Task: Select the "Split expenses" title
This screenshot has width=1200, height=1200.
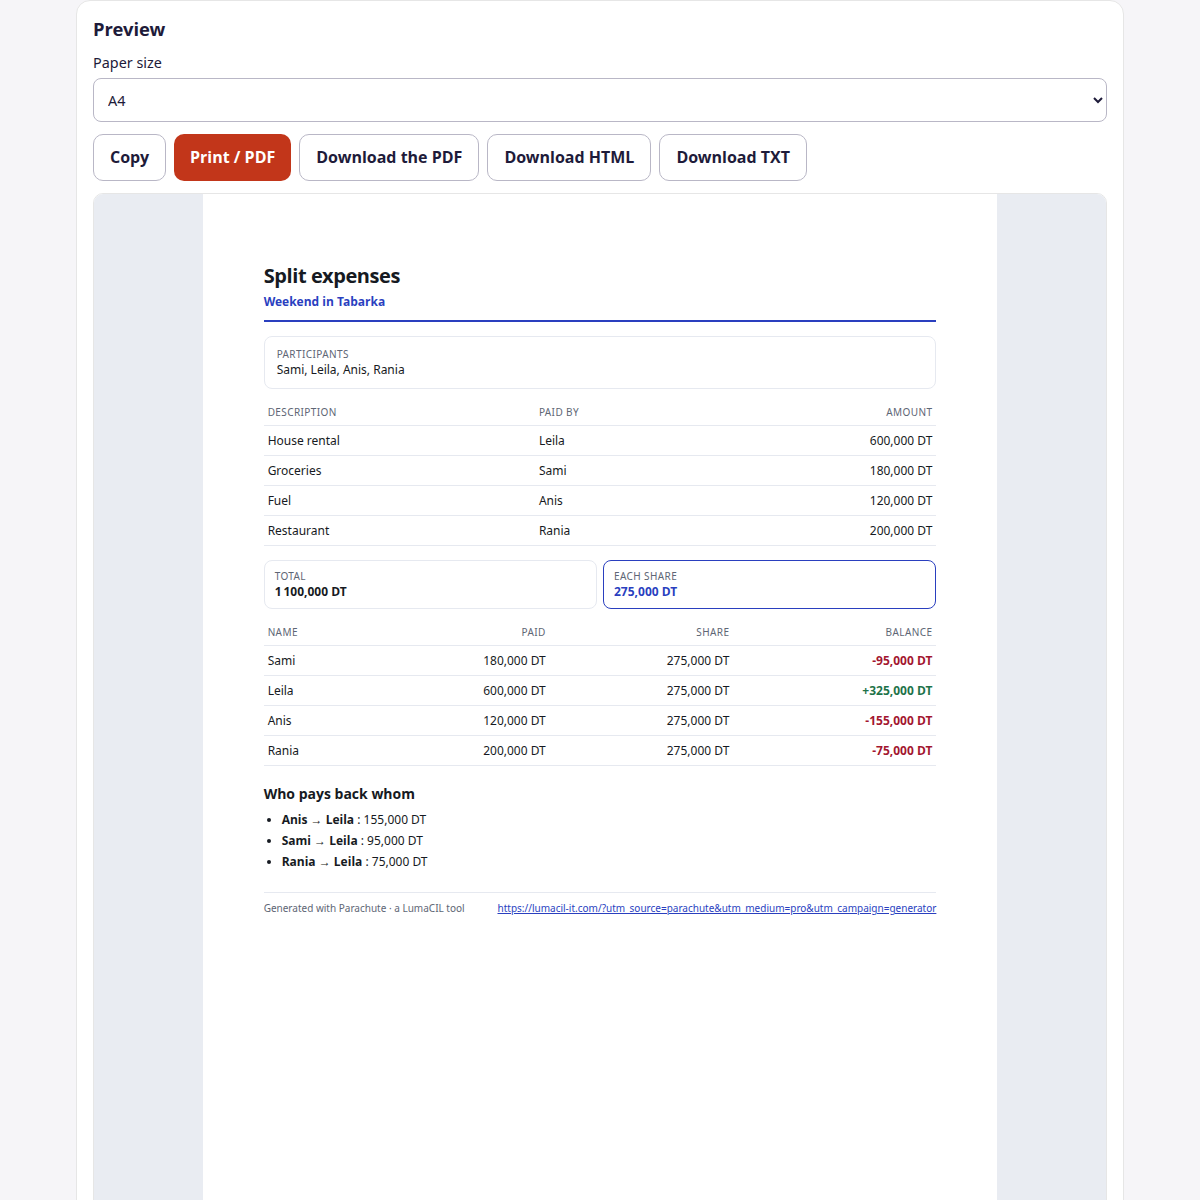Action: pos(332,276)
